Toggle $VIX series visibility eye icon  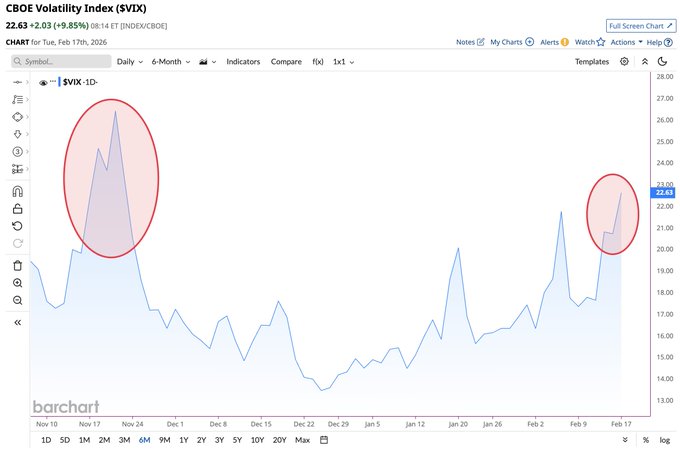click(43, 82)
